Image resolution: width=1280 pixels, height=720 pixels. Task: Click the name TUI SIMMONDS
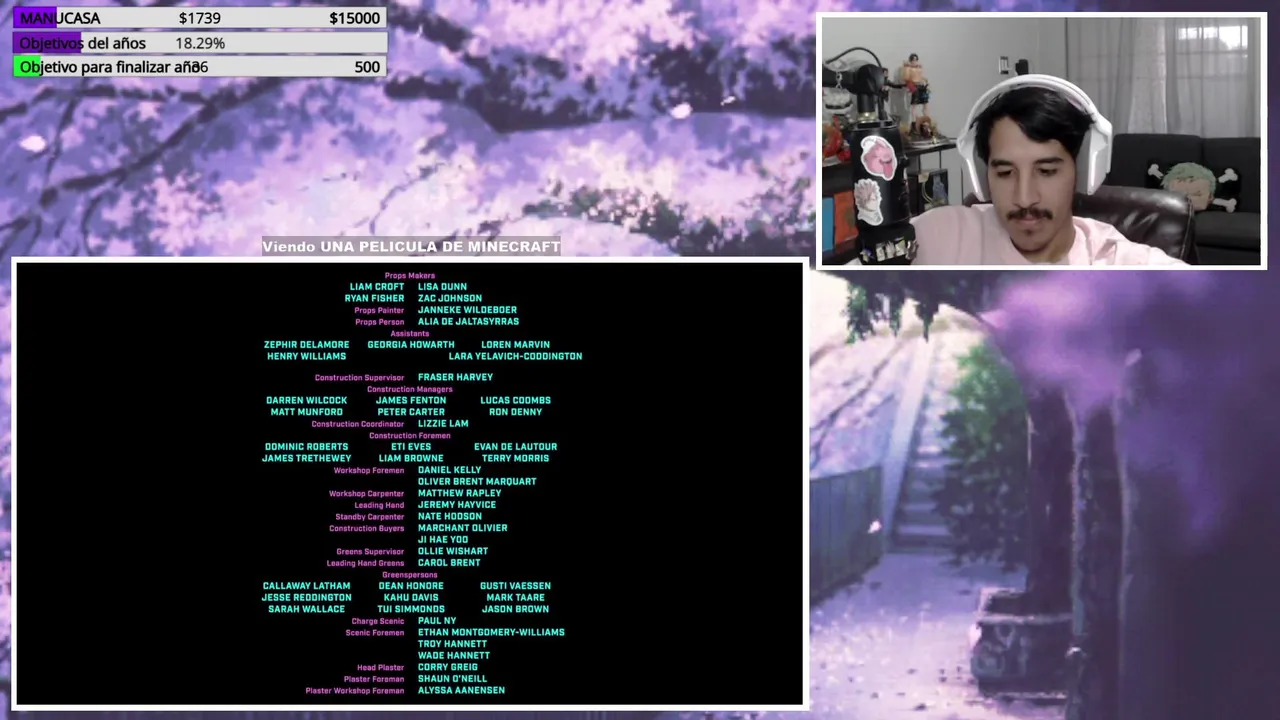411,609
